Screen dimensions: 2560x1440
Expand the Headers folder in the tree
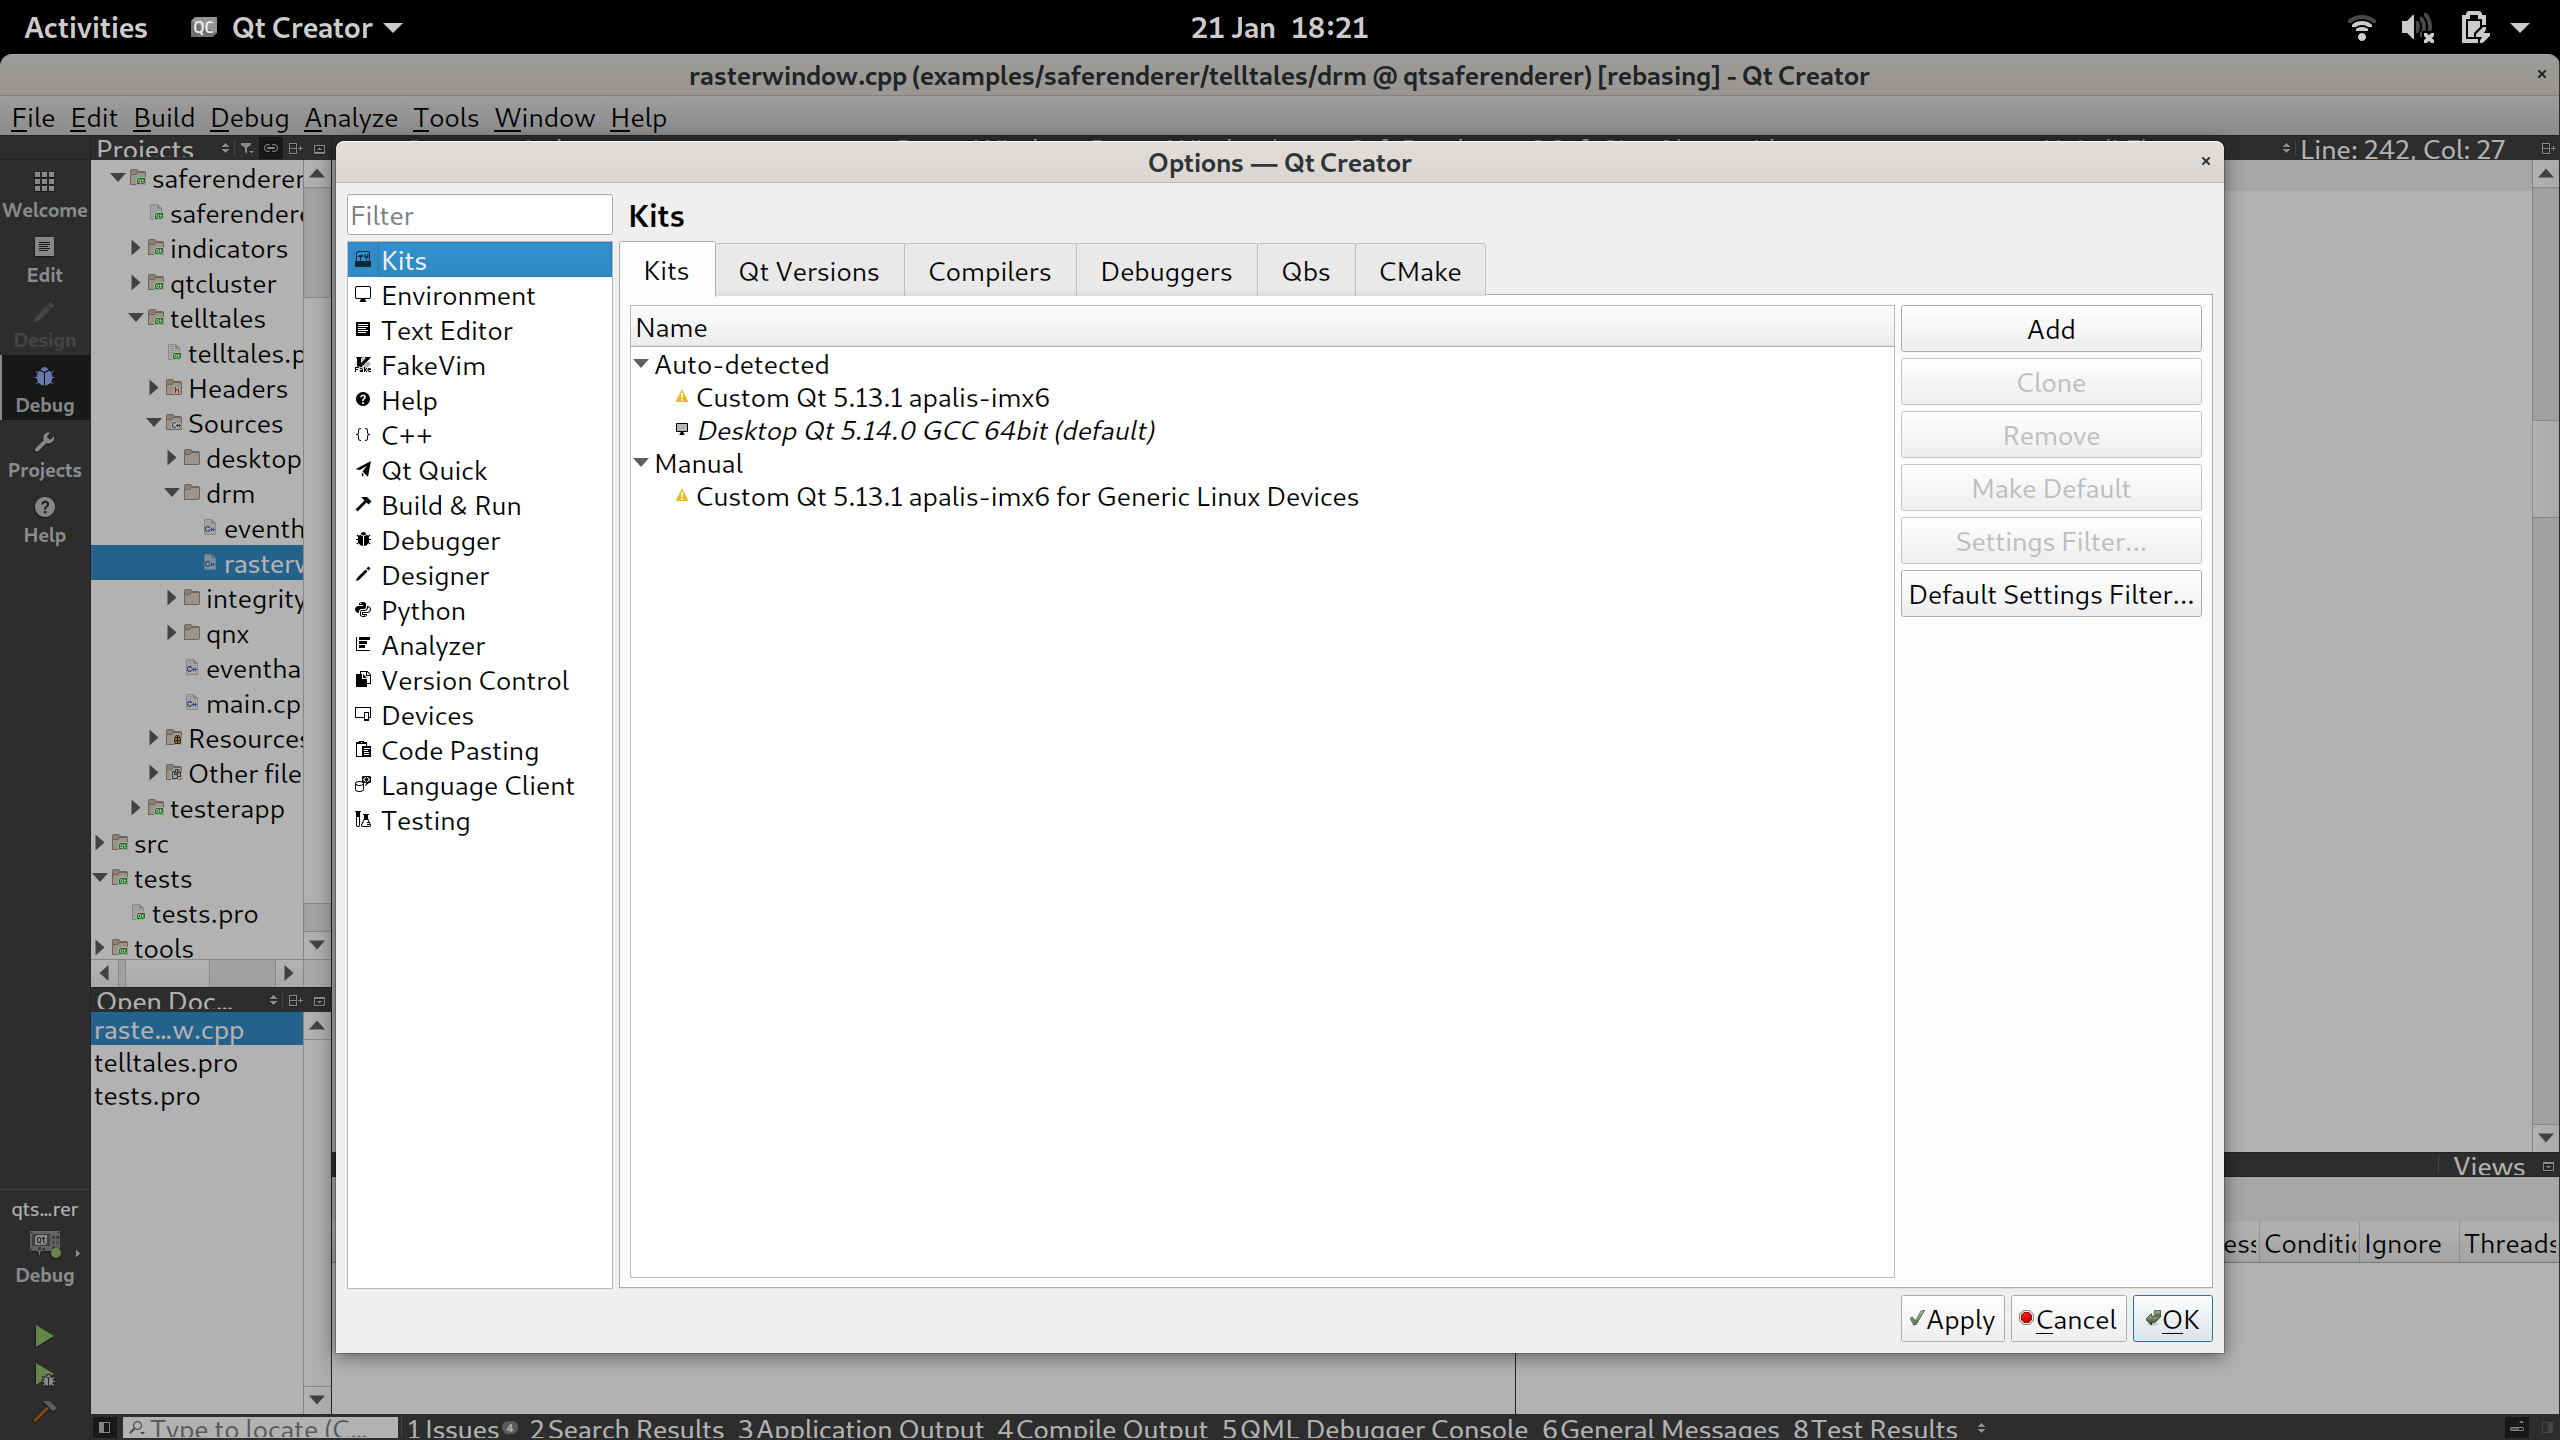[153, 388]
